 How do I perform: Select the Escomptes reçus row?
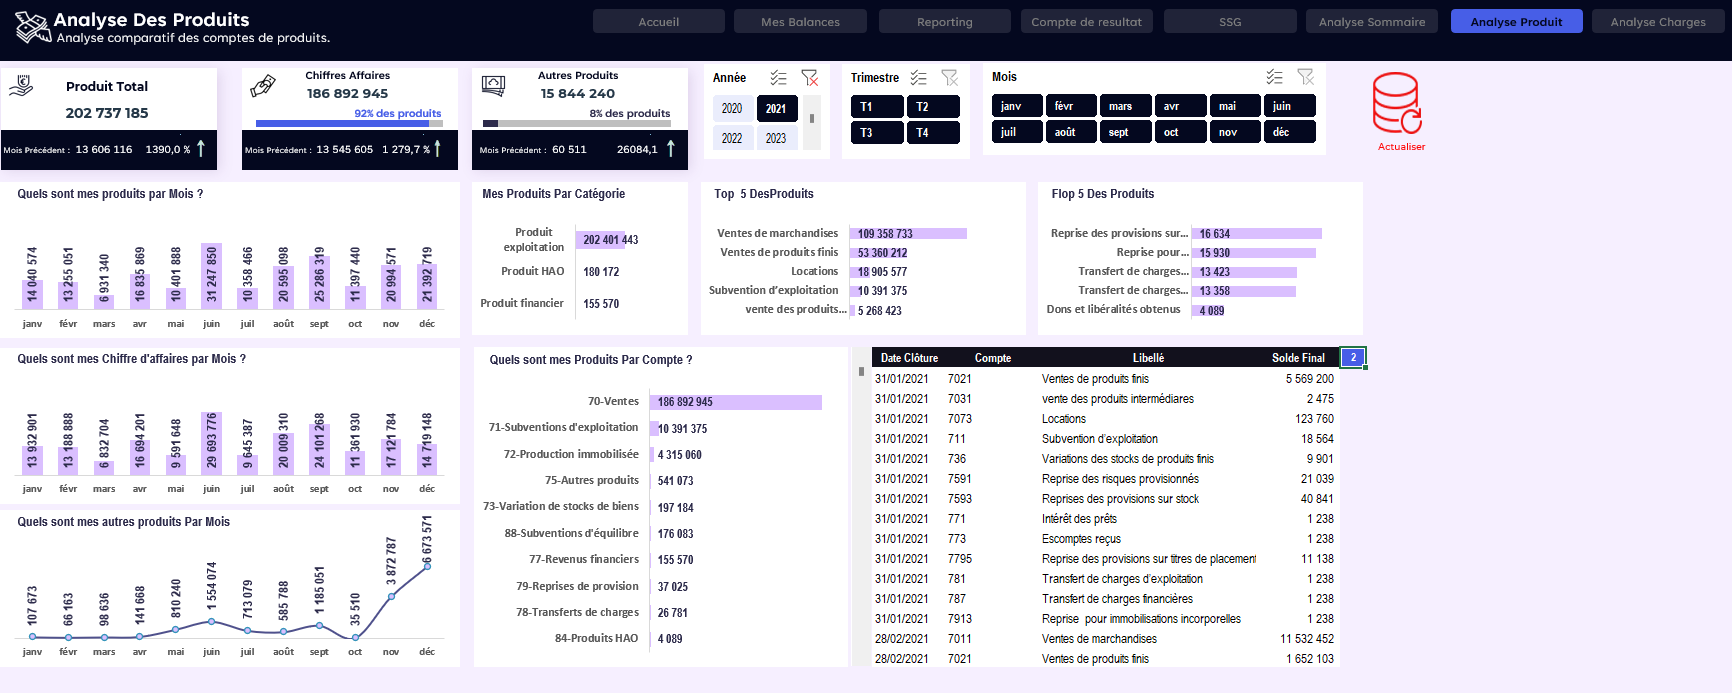point(1104,539)
